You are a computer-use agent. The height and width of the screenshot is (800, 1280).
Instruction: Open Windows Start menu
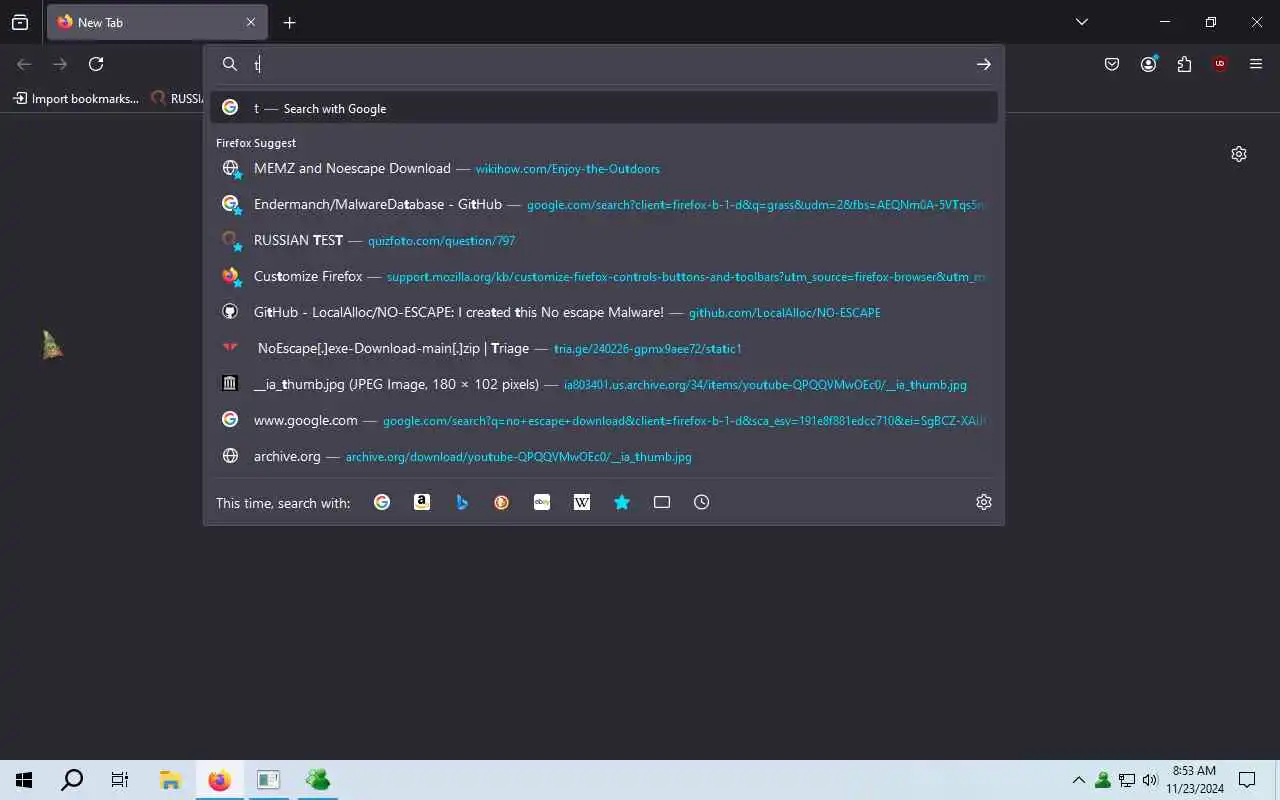pos(24,780)
